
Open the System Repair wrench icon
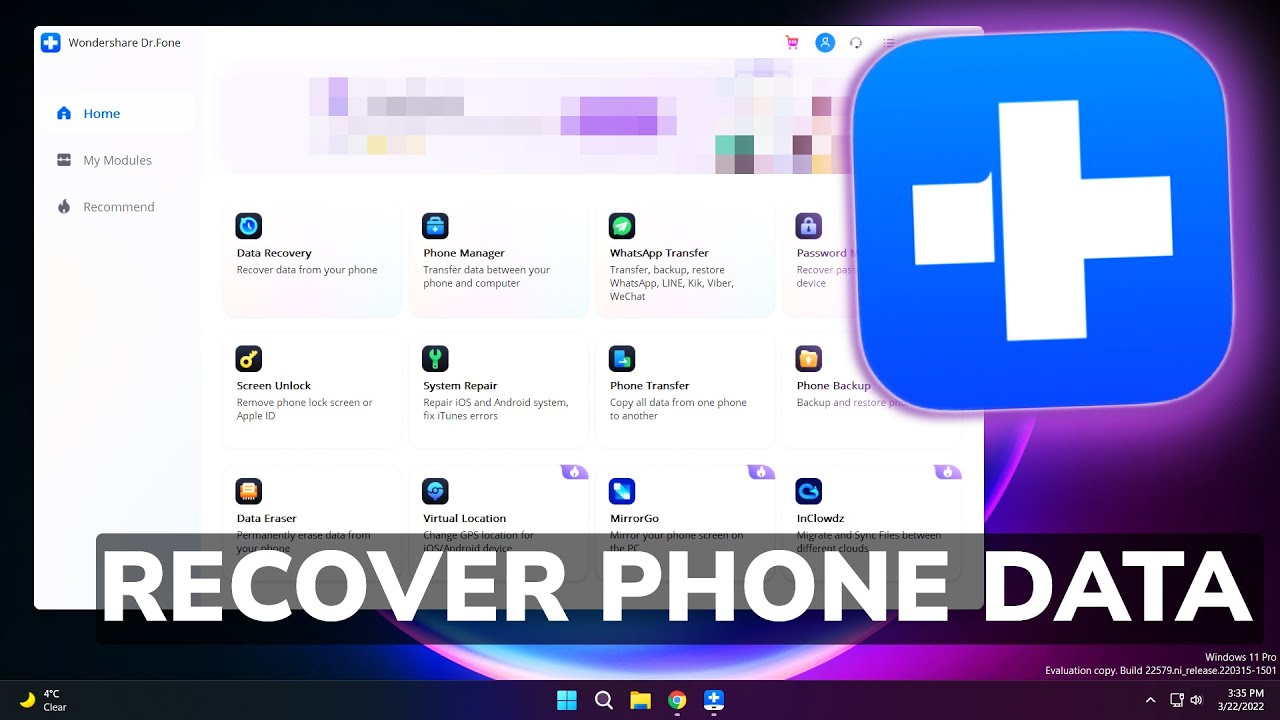coord(435,358)
